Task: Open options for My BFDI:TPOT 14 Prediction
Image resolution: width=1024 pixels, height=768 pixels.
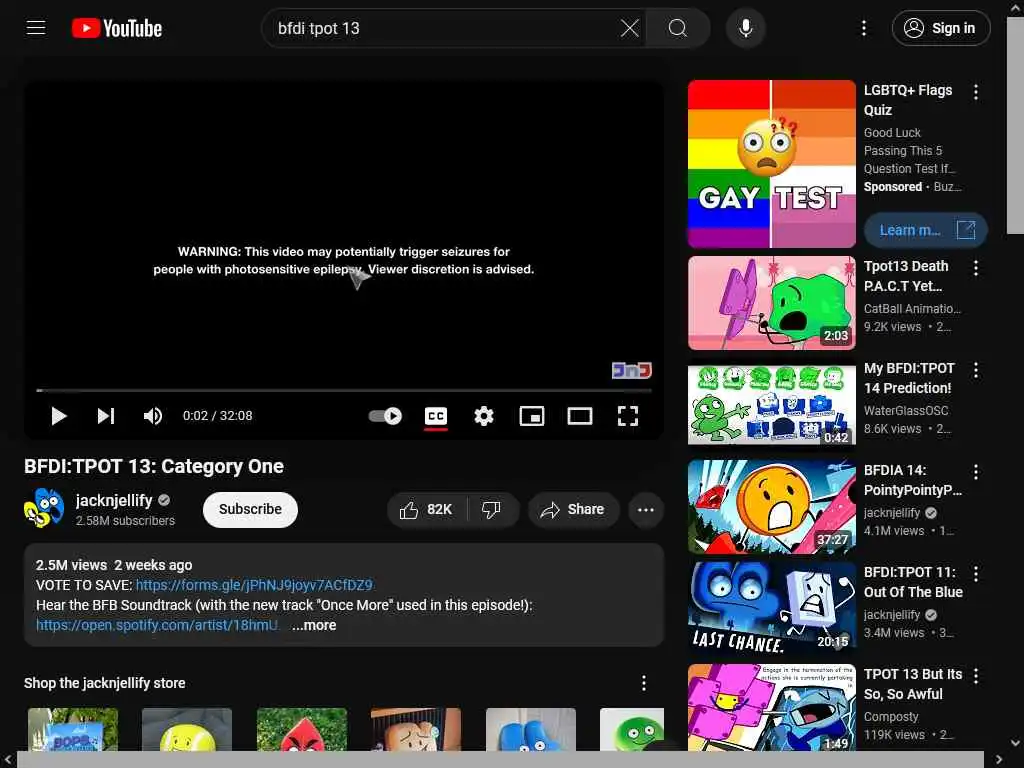Action: pyautogui.click(x=976, y=370)
